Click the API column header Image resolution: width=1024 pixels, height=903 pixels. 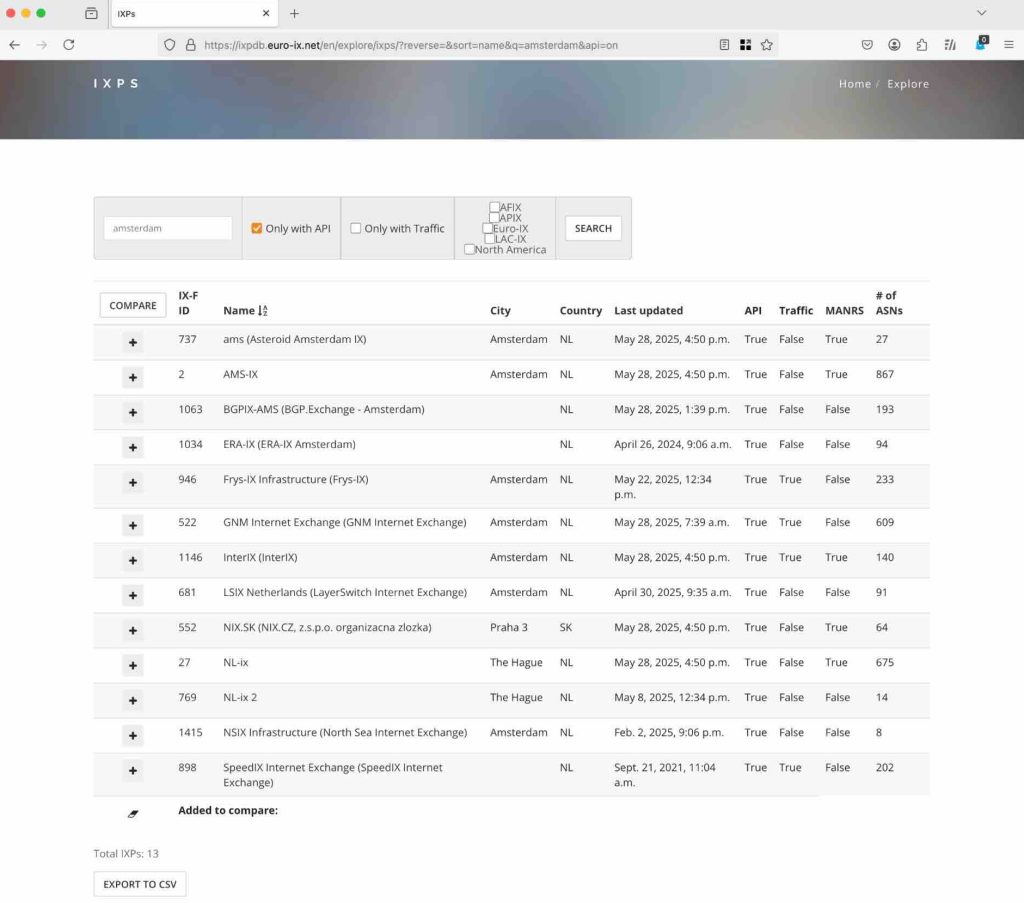pos(753,311)
